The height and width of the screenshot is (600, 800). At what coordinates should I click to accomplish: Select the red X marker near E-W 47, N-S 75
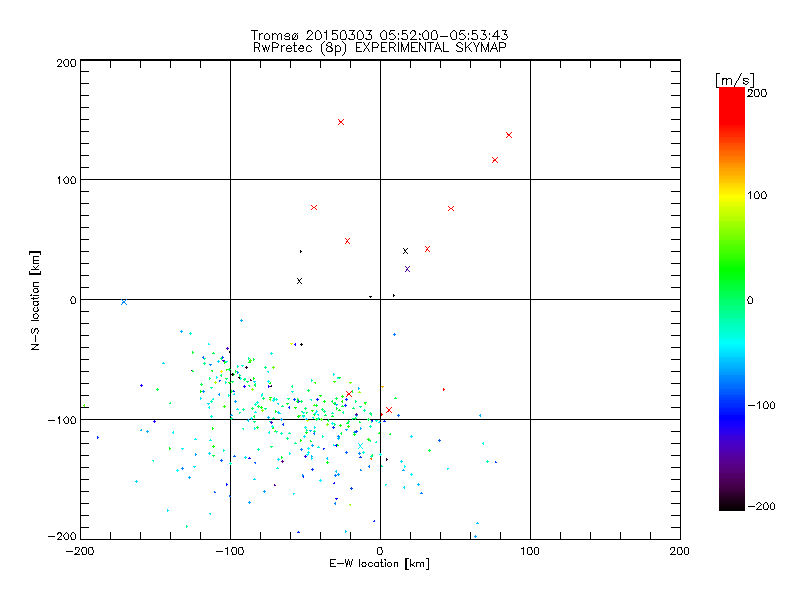(x=451, y=209)
